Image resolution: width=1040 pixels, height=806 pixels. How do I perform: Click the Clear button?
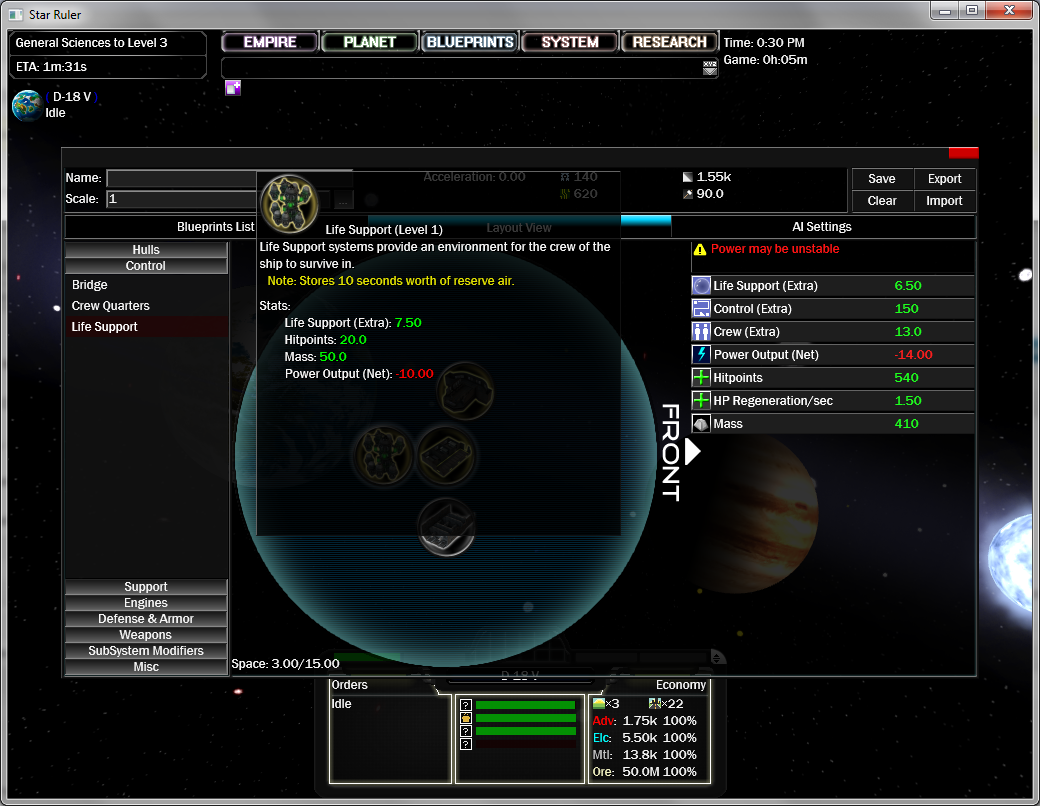(x=881, y=200)
